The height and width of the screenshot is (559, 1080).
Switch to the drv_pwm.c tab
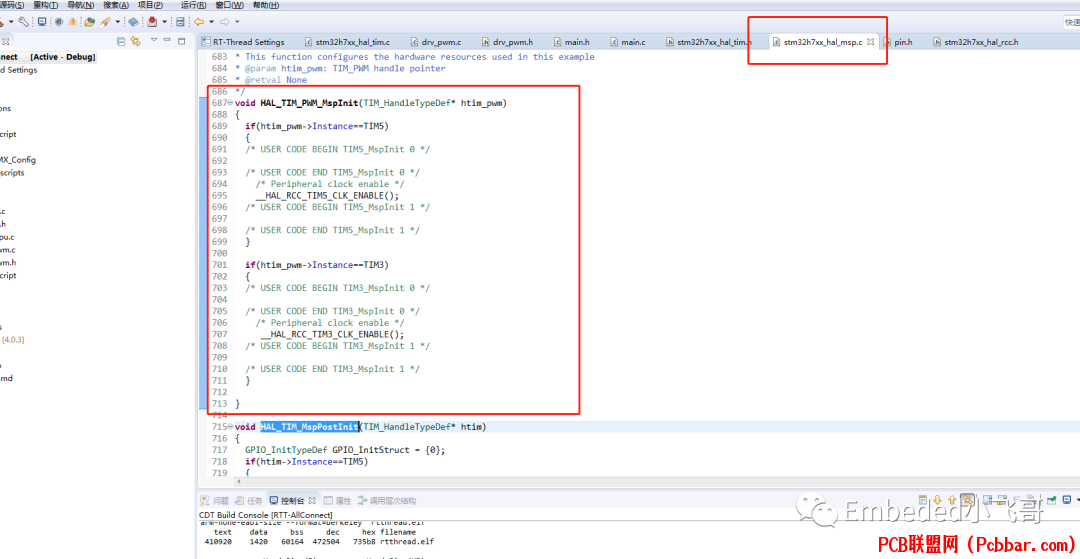click(435, 42)
